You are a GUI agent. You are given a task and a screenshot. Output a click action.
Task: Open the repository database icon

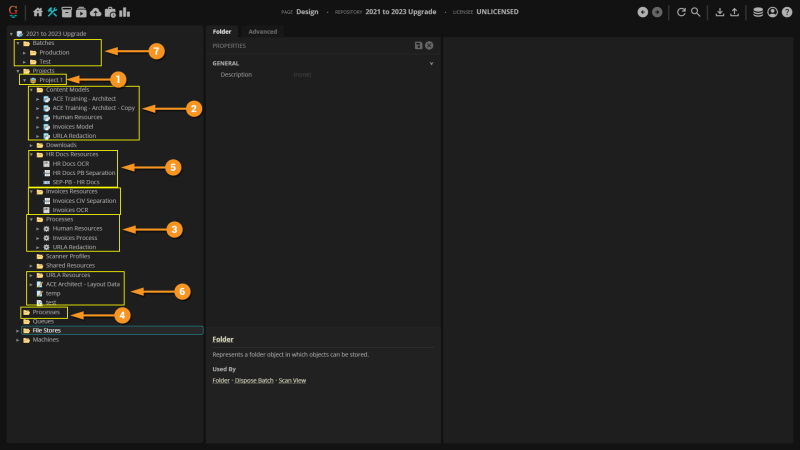[x=758, y=12]
